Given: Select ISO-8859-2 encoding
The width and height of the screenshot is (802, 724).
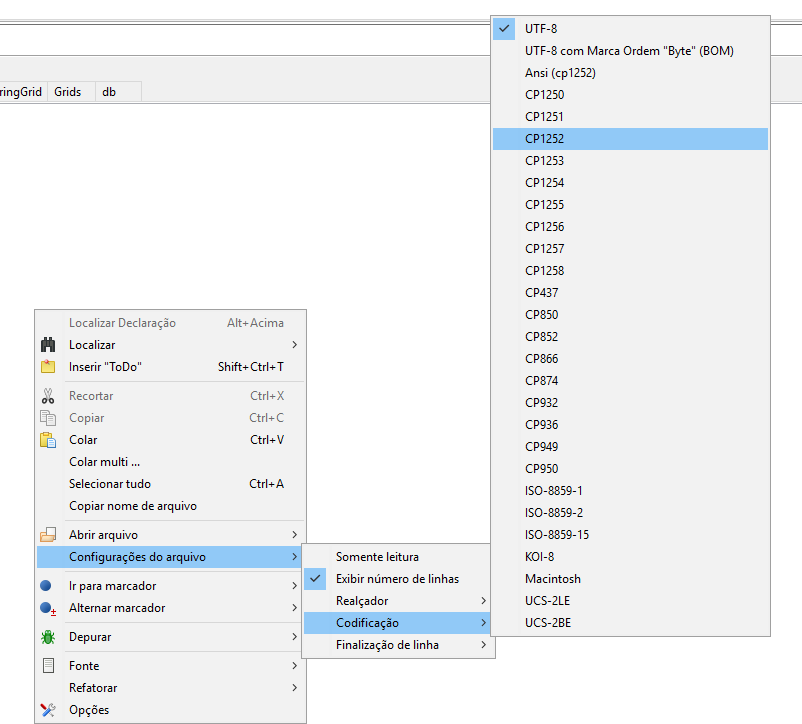Looking at the screenshot, I should (x=630, y=512).
